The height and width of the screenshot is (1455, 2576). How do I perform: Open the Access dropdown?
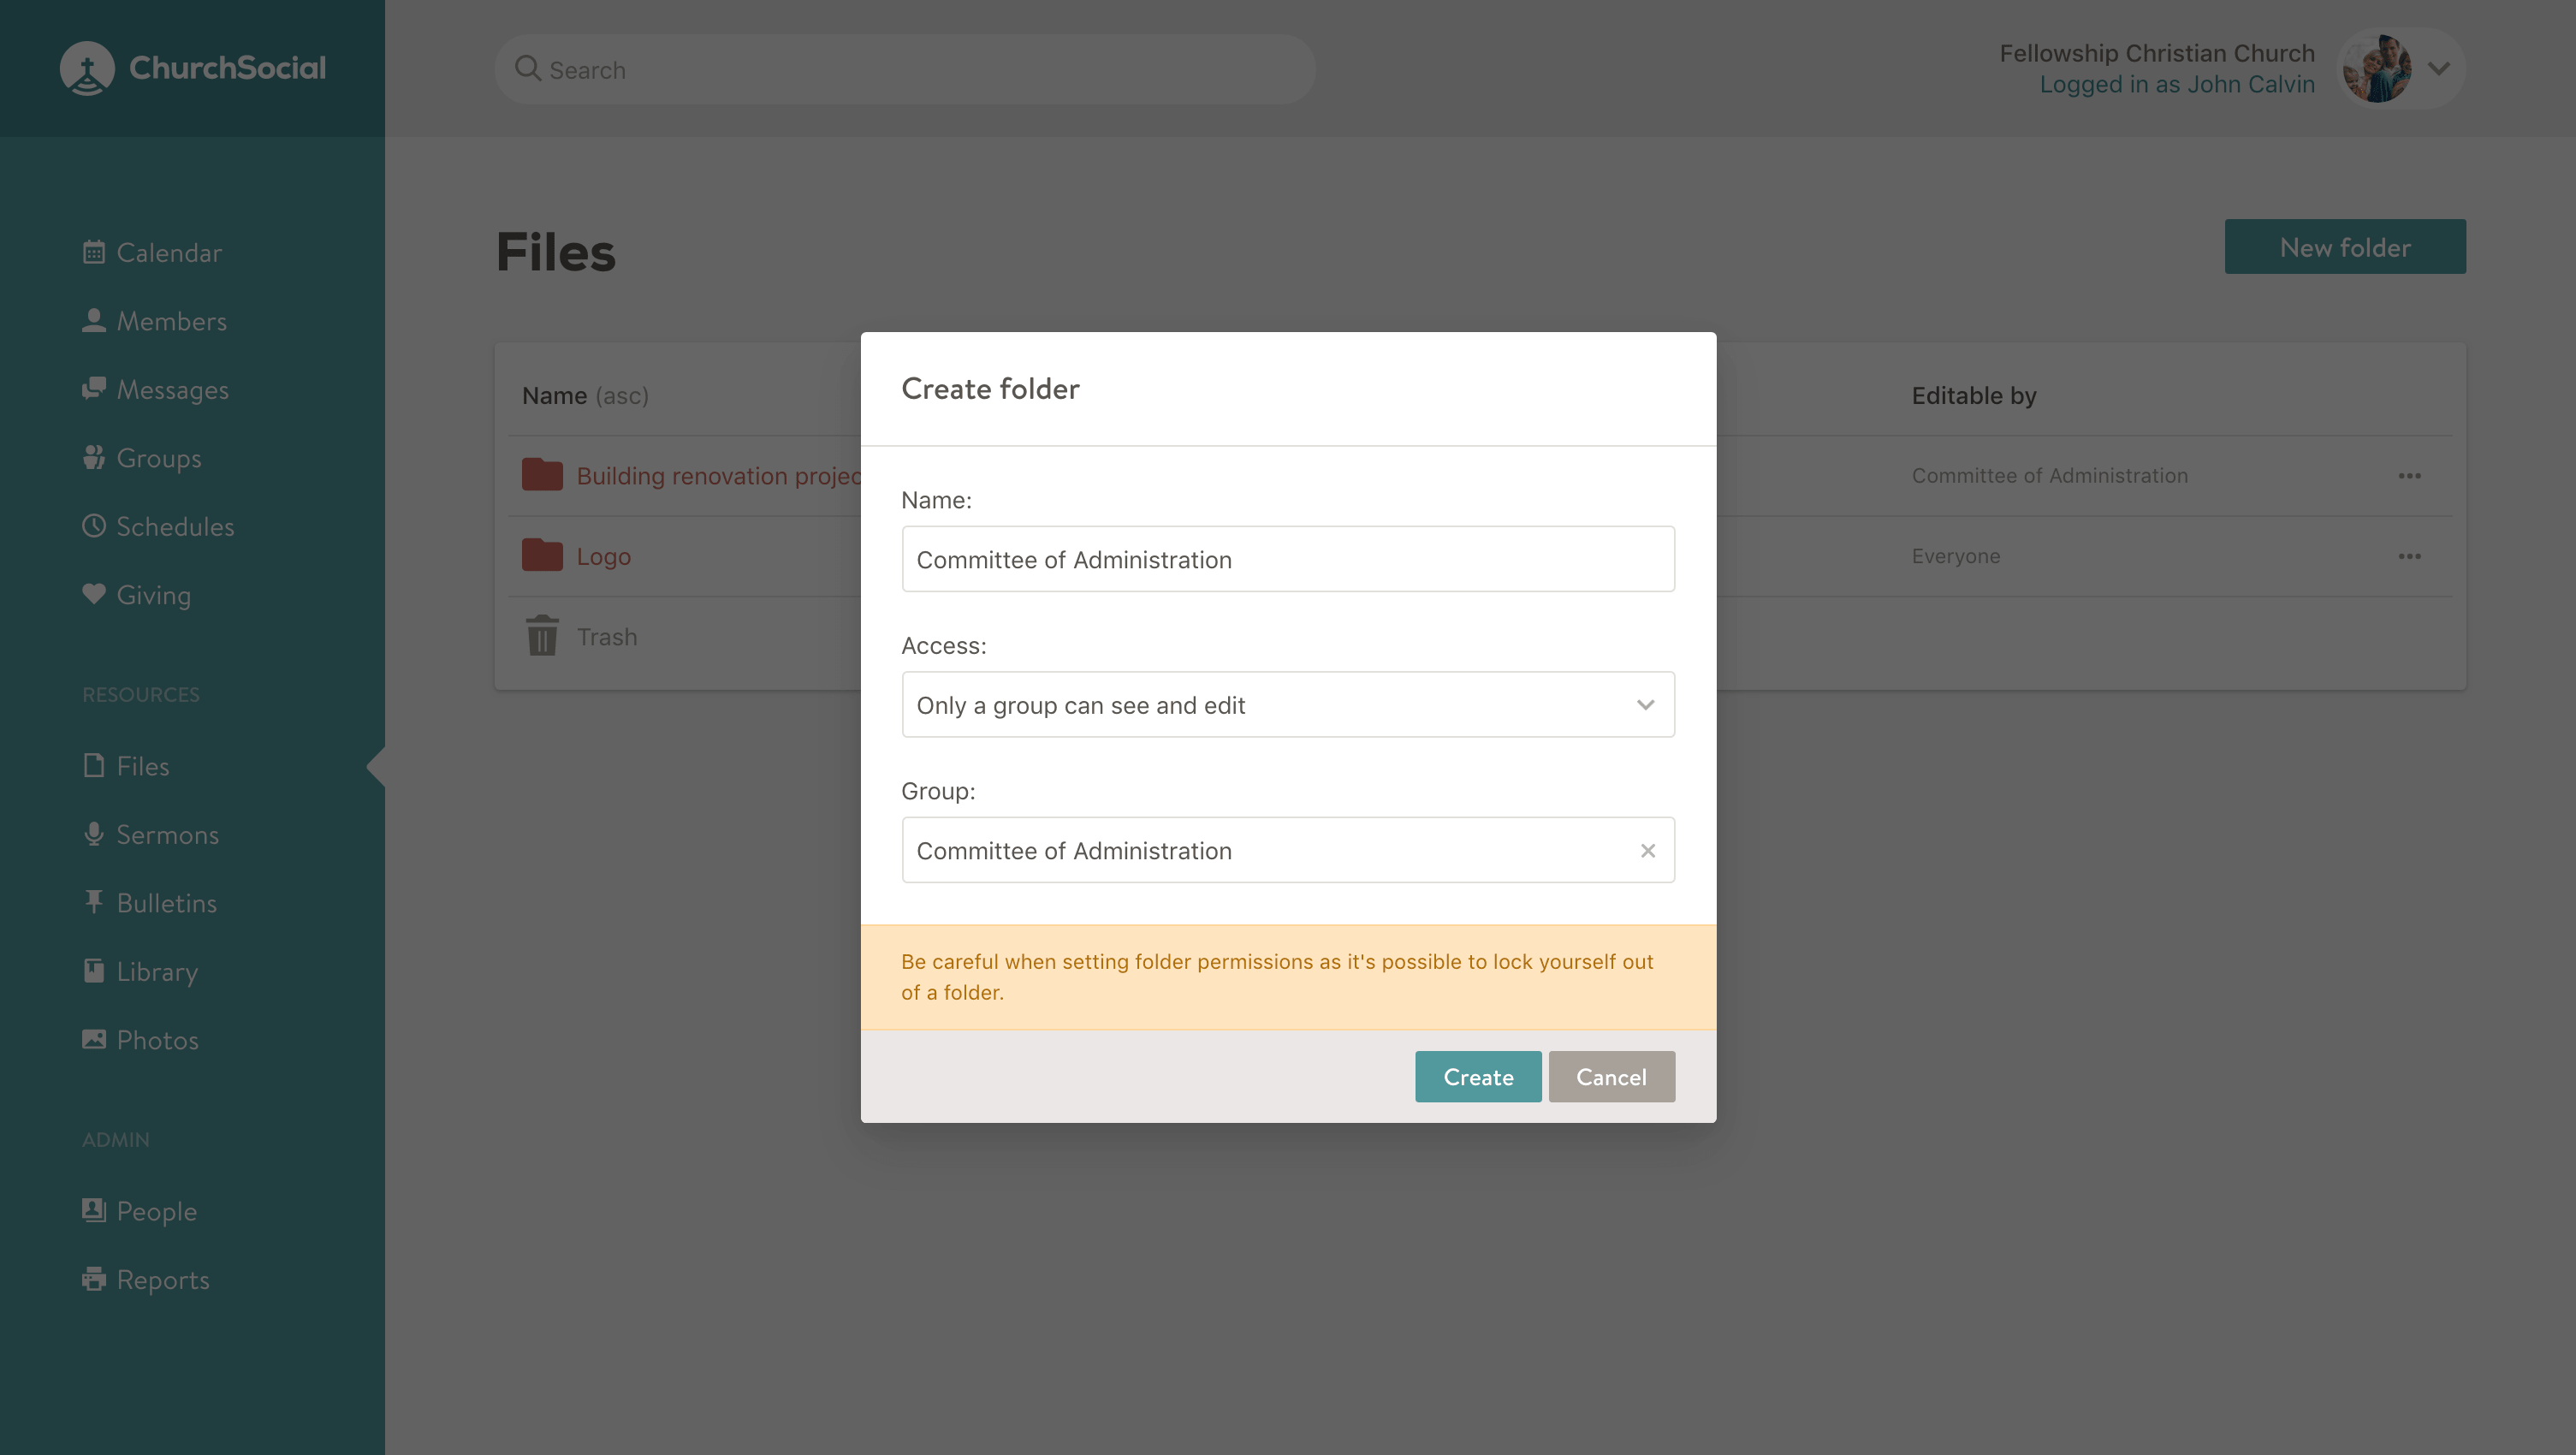1288,704
